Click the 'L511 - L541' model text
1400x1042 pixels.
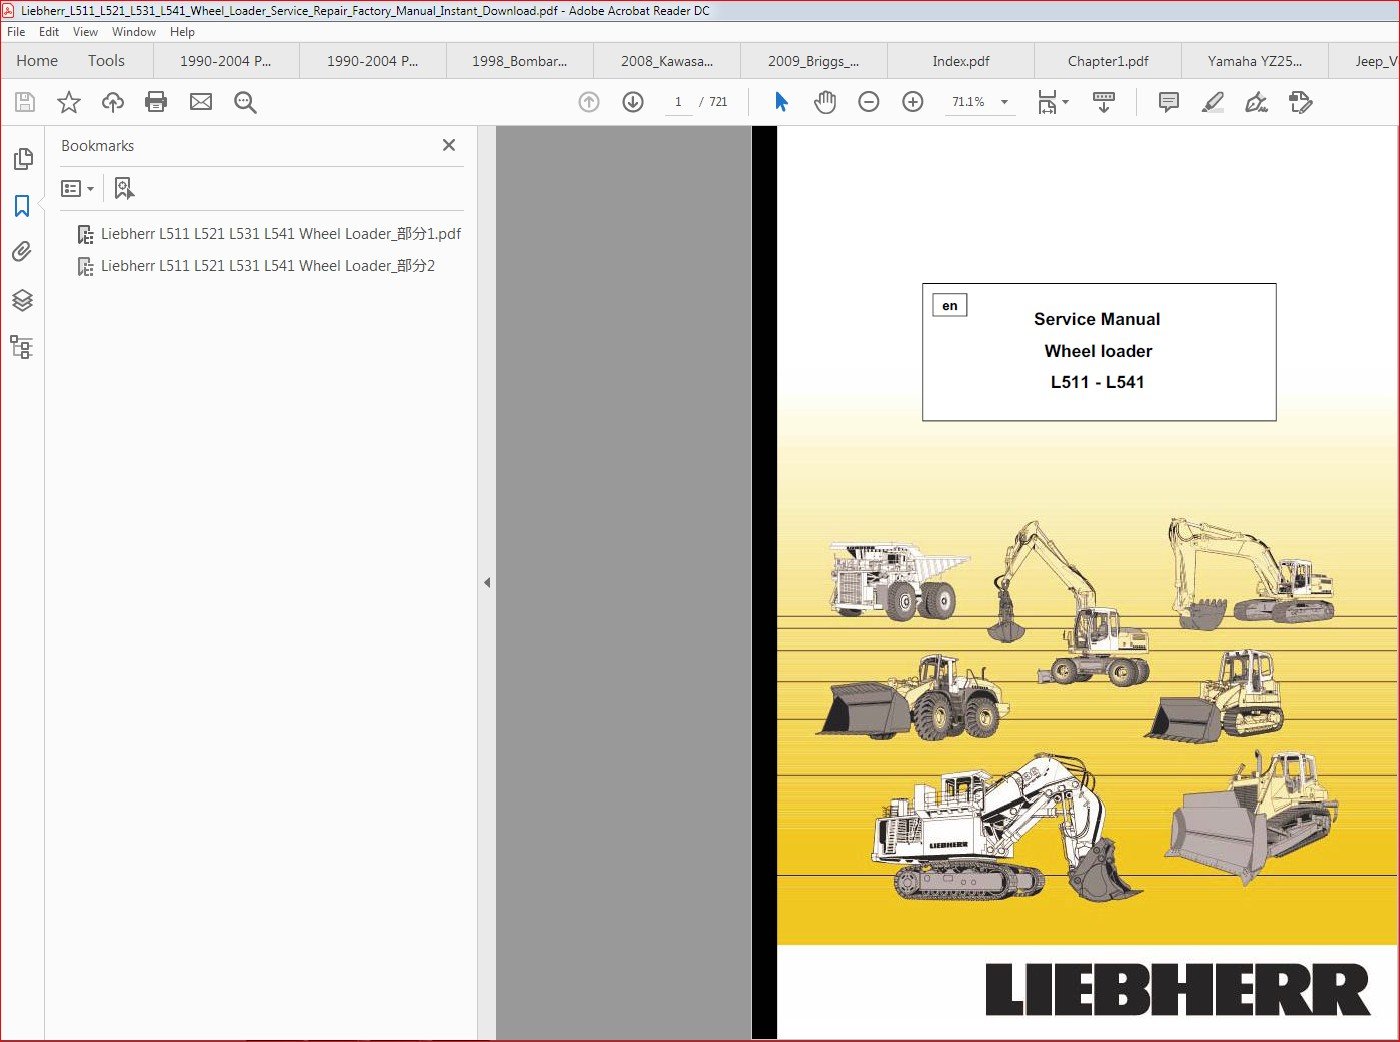point(1097,382)
